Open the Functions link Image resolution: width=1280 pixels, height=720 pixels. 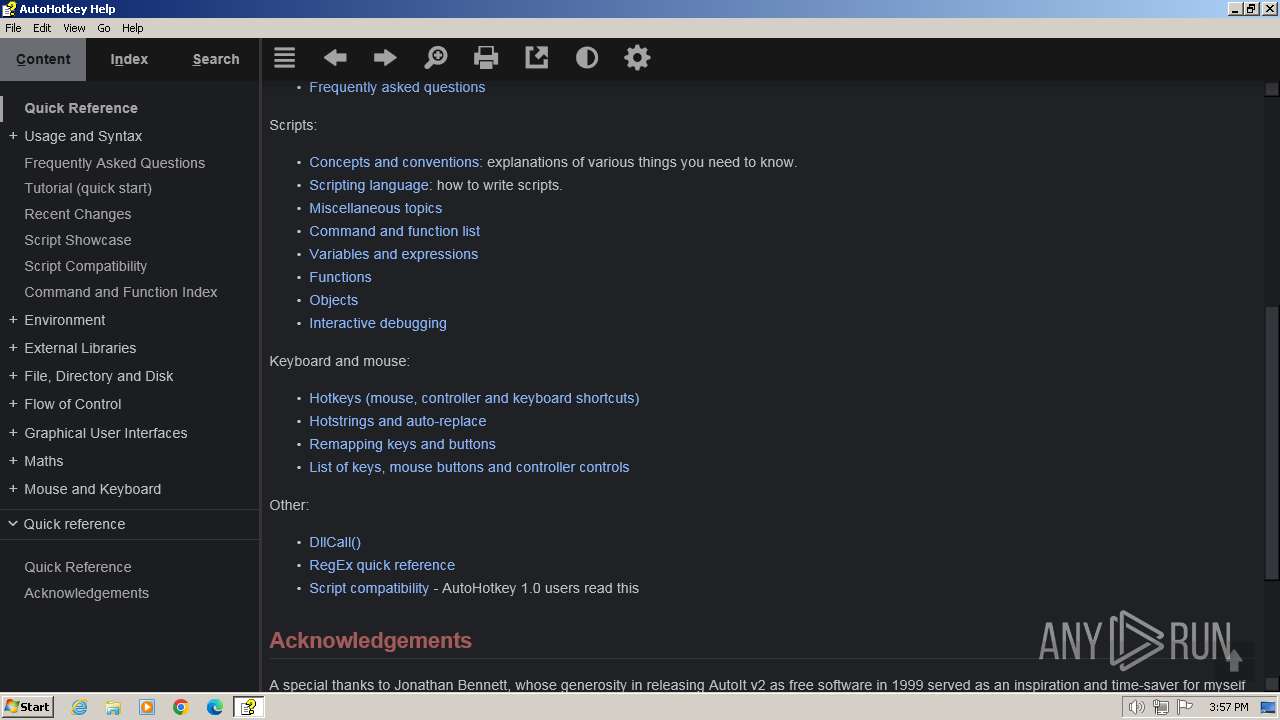tap(340, 277)
